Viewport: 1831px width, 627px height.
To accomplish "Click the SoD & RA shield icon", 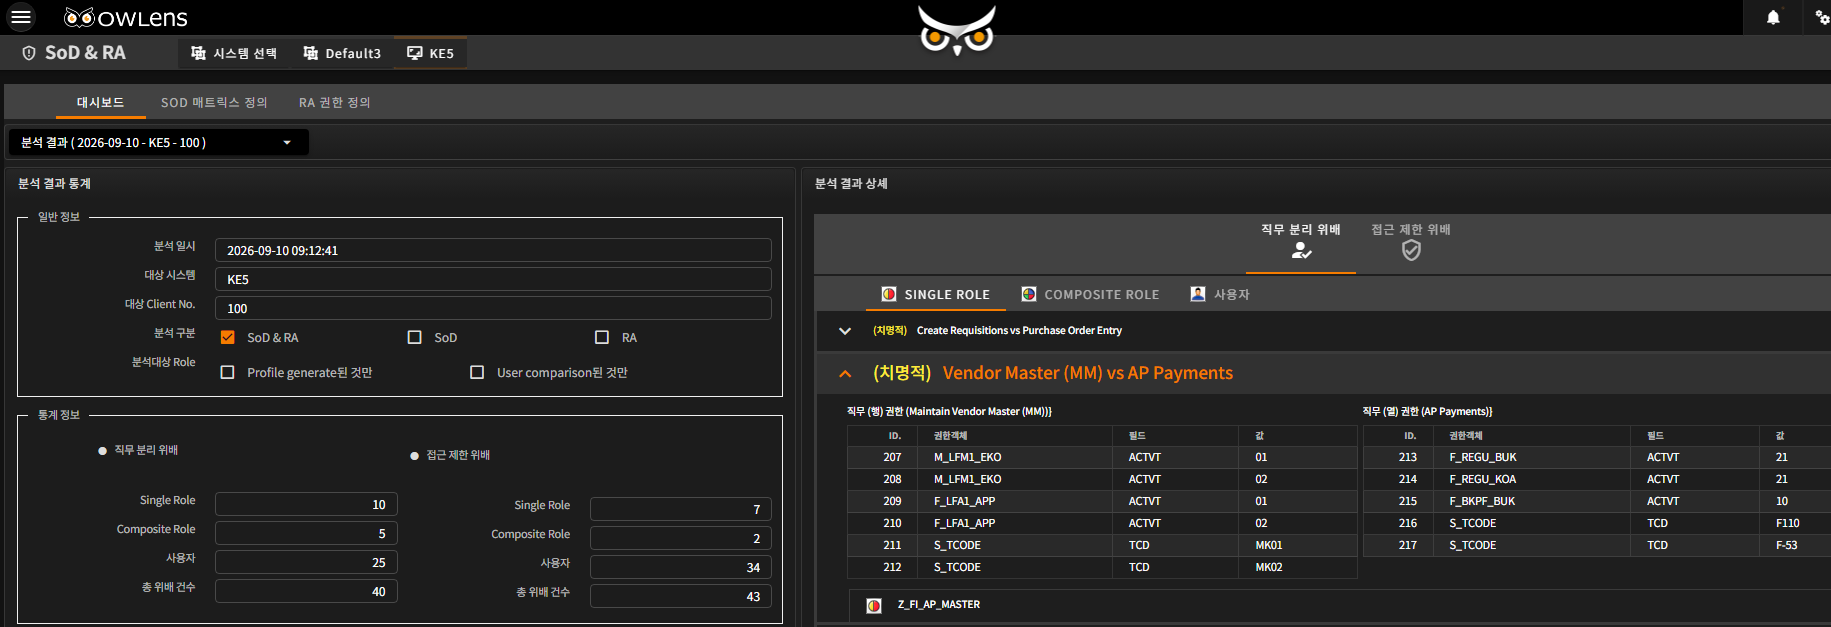I will pyautogui.click(x=29, y=53).
